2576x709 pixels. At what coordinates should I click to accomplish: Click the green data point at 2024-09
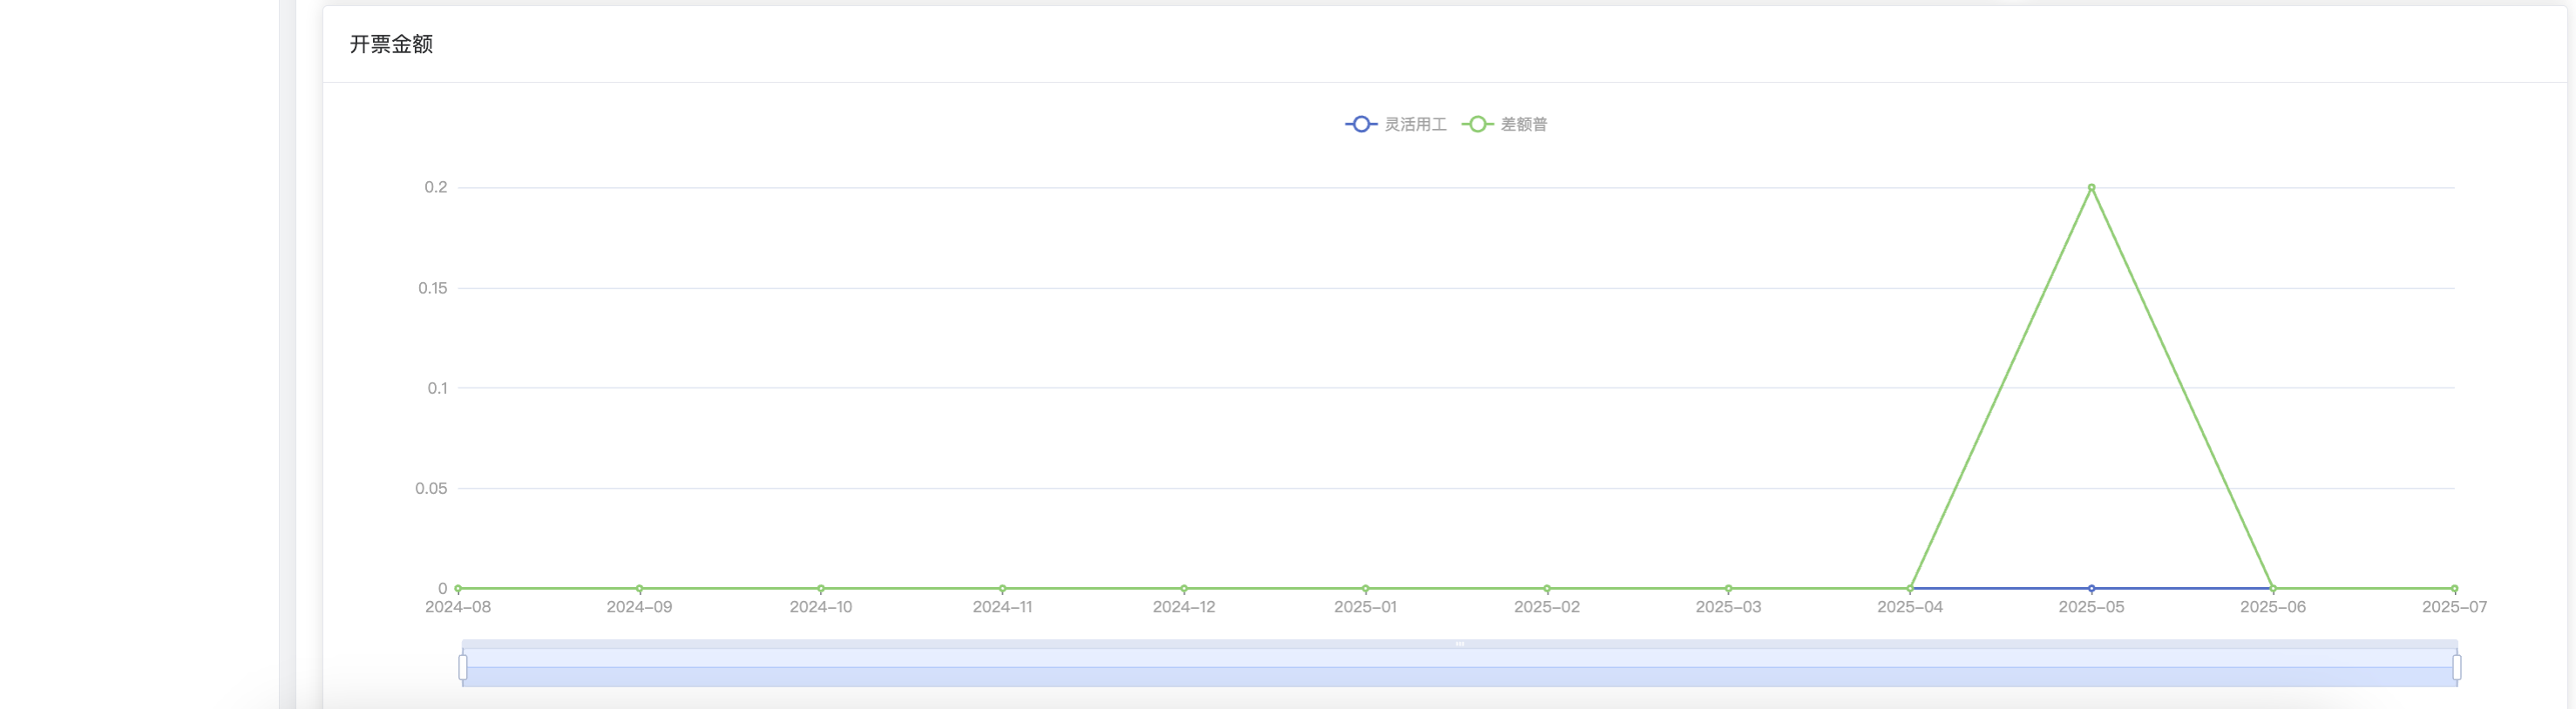pyautogui.click(x=640, y=589)
